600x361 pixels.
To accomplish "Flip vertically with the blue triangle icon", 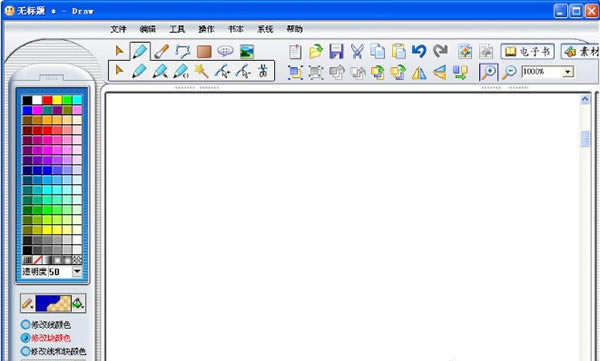I will (x=440, y=72).
